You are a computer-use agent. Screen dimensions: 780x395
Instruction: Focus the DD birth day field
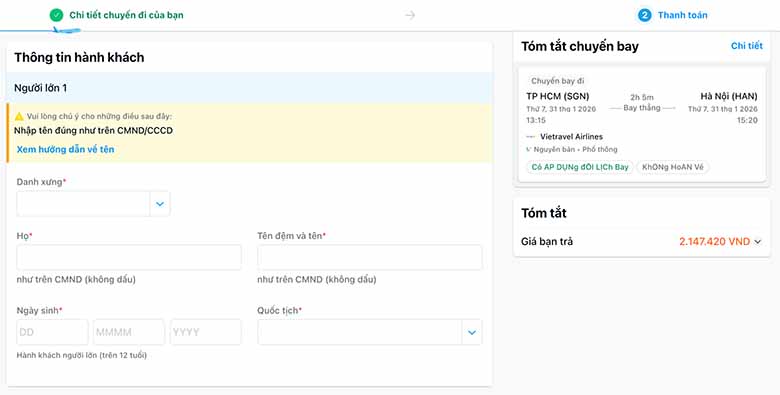[52, 332]
